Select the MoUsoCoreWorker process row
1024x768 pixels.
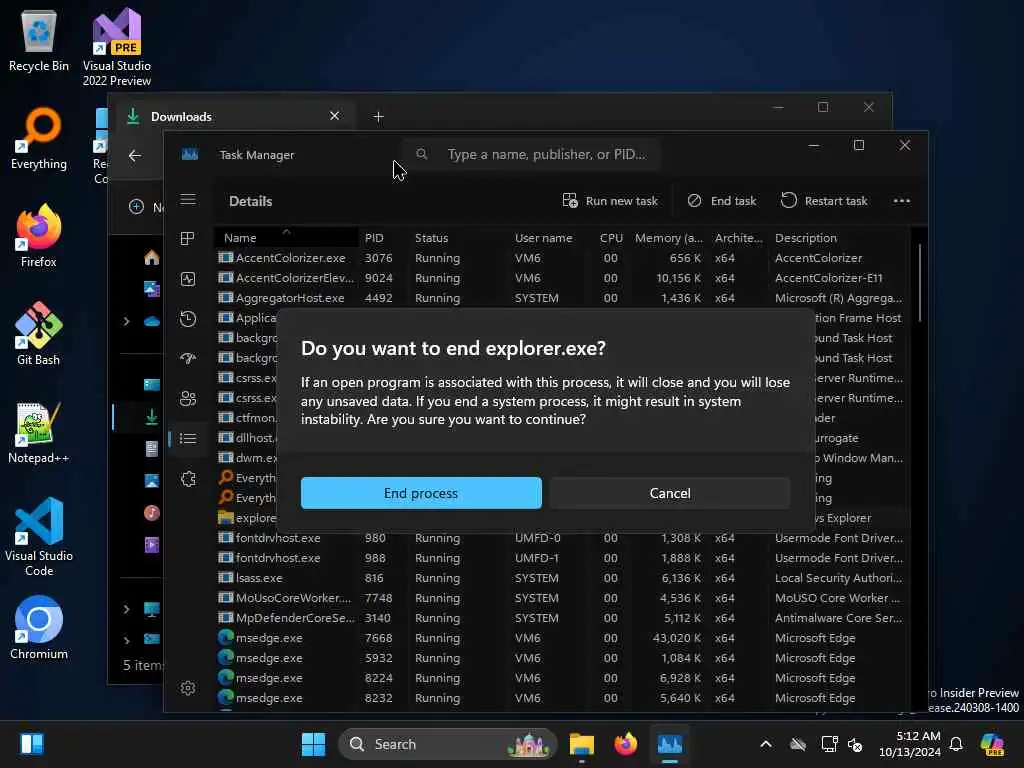562,598
